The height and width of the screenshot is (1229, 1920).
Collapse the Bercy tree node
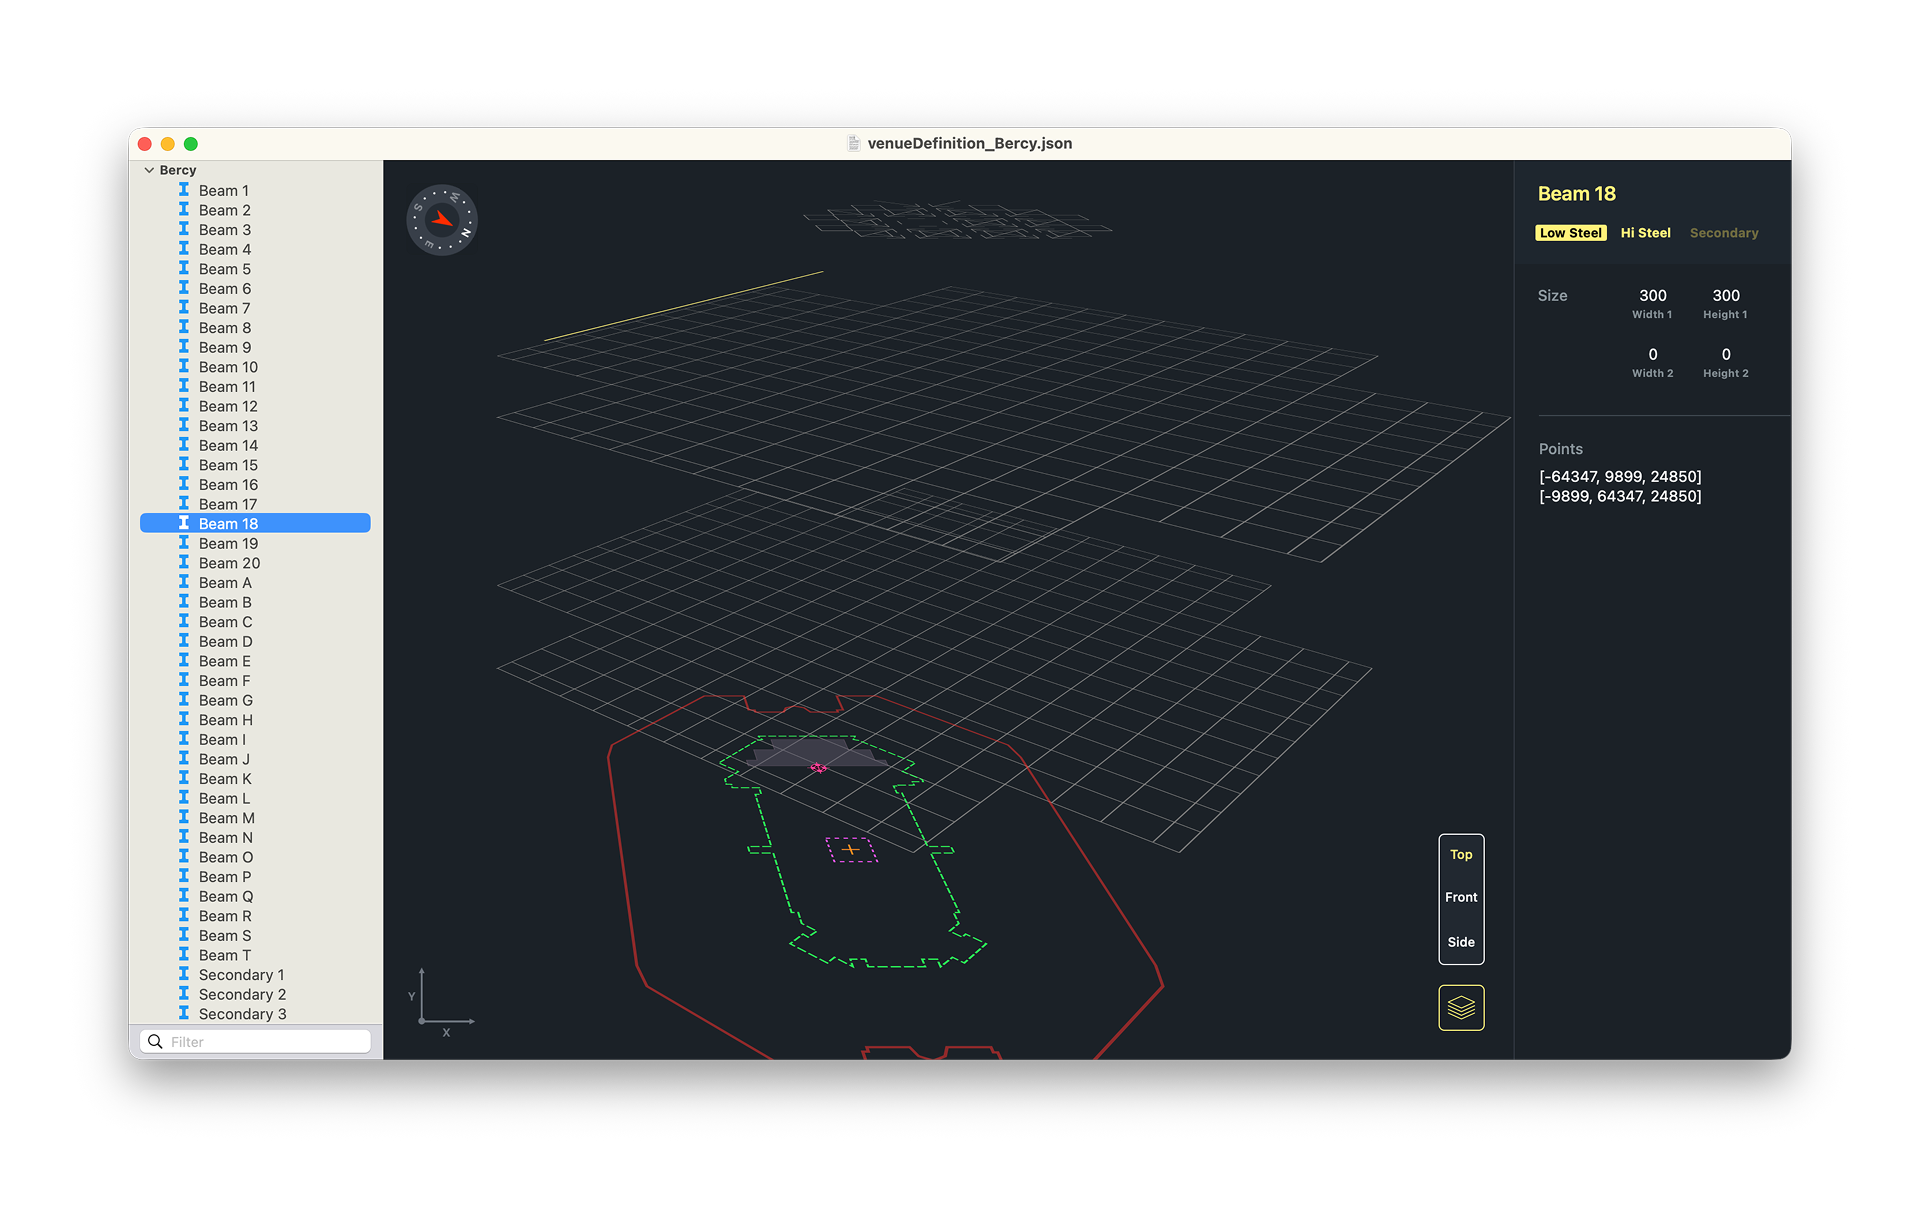tap(148, 170)
